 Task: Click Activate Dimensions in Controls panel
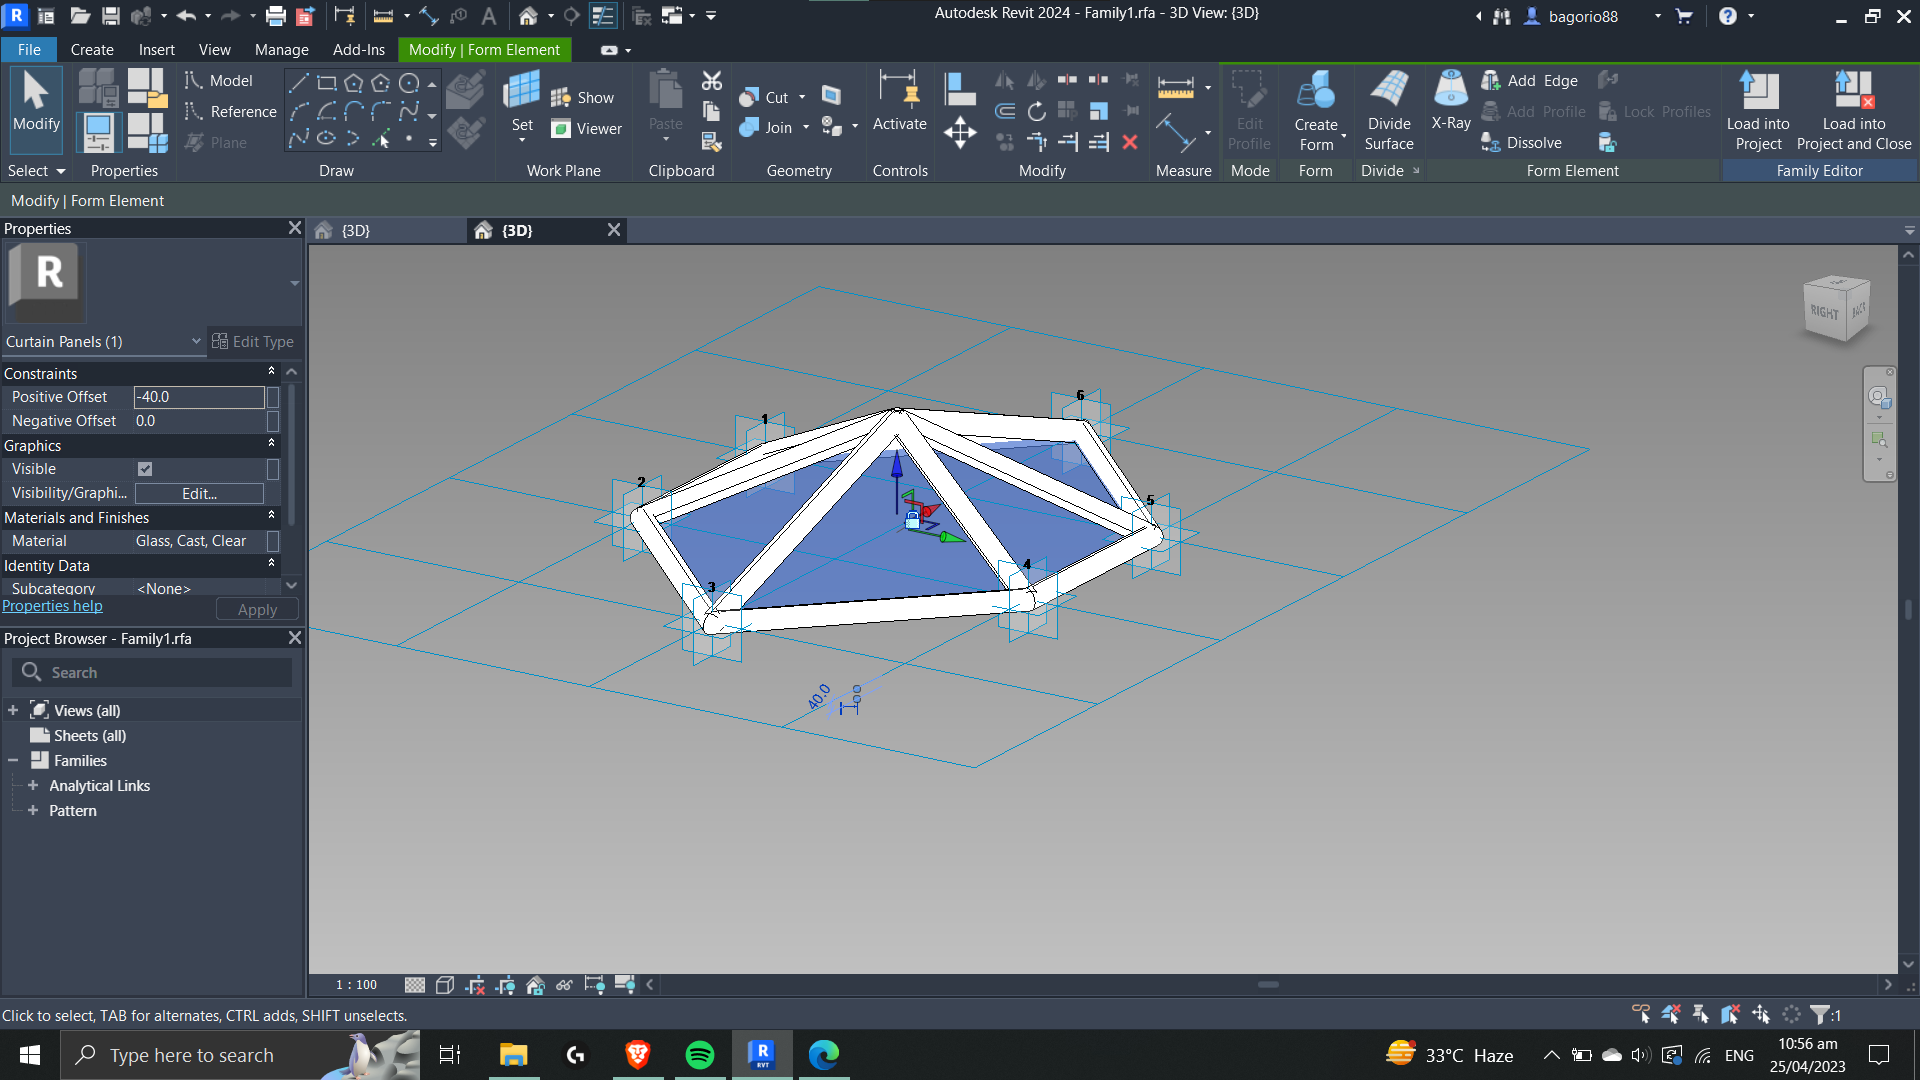coord(899,105)
